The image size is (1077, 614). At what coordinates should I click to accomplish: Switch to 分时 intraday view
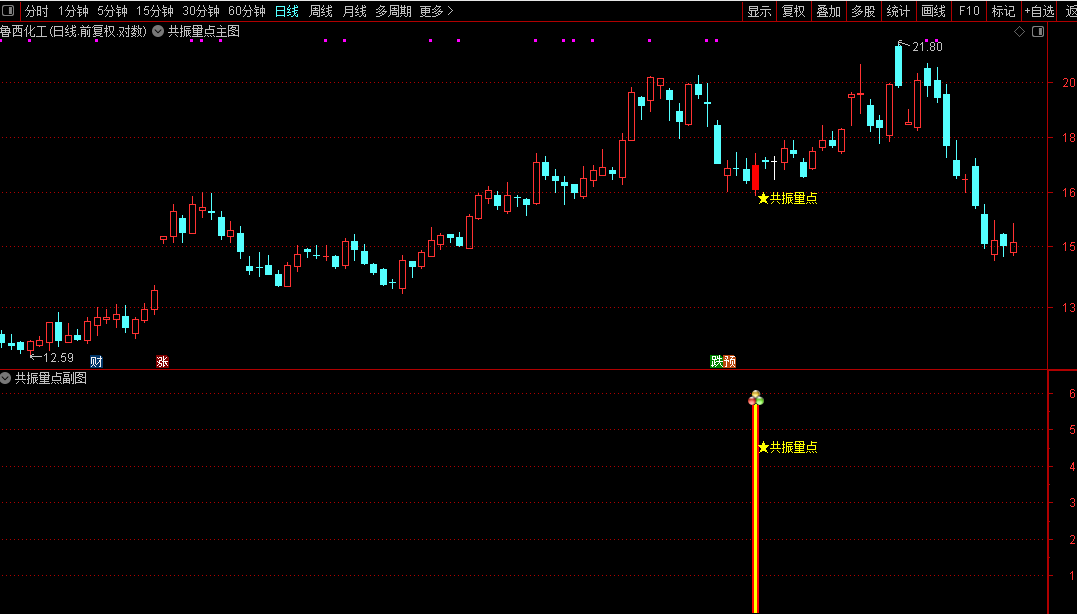pyautogui.click(x=37, y=11)
